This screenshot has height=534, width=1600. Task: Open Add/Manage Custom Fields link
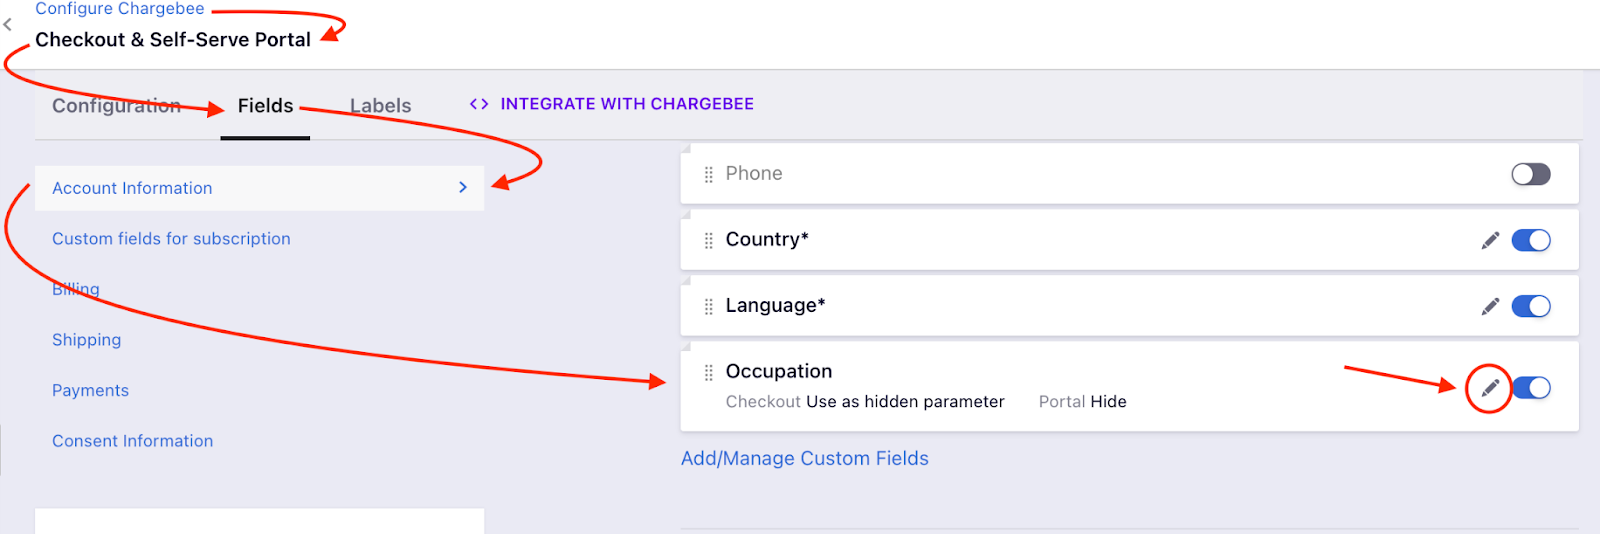click(x=804, y=458)
